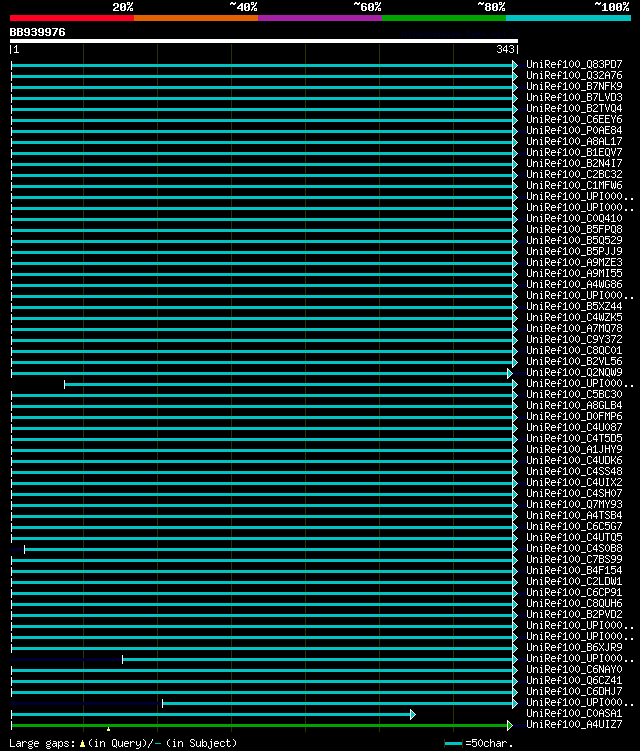Select the UniRef100_Q7MY93 label
Screen dimensions: 640x751
click(x=574, y=505)
